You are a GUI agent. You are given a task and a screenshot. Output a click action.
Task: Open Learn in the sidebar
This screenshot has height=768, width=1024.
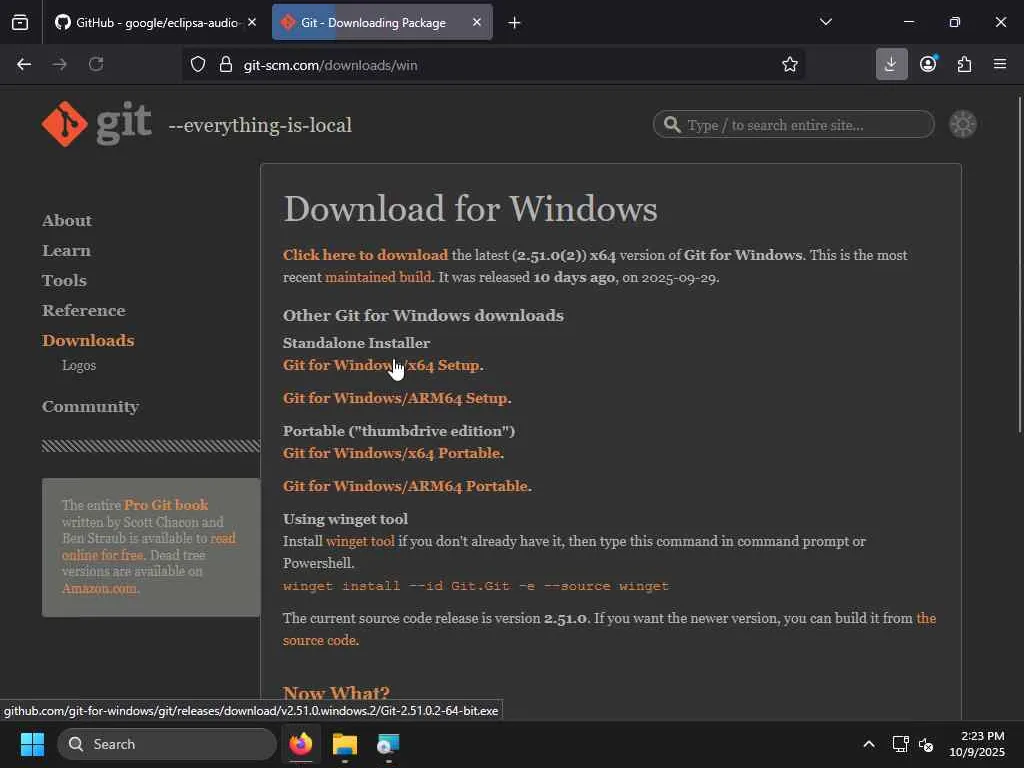[x=66, y=251]
